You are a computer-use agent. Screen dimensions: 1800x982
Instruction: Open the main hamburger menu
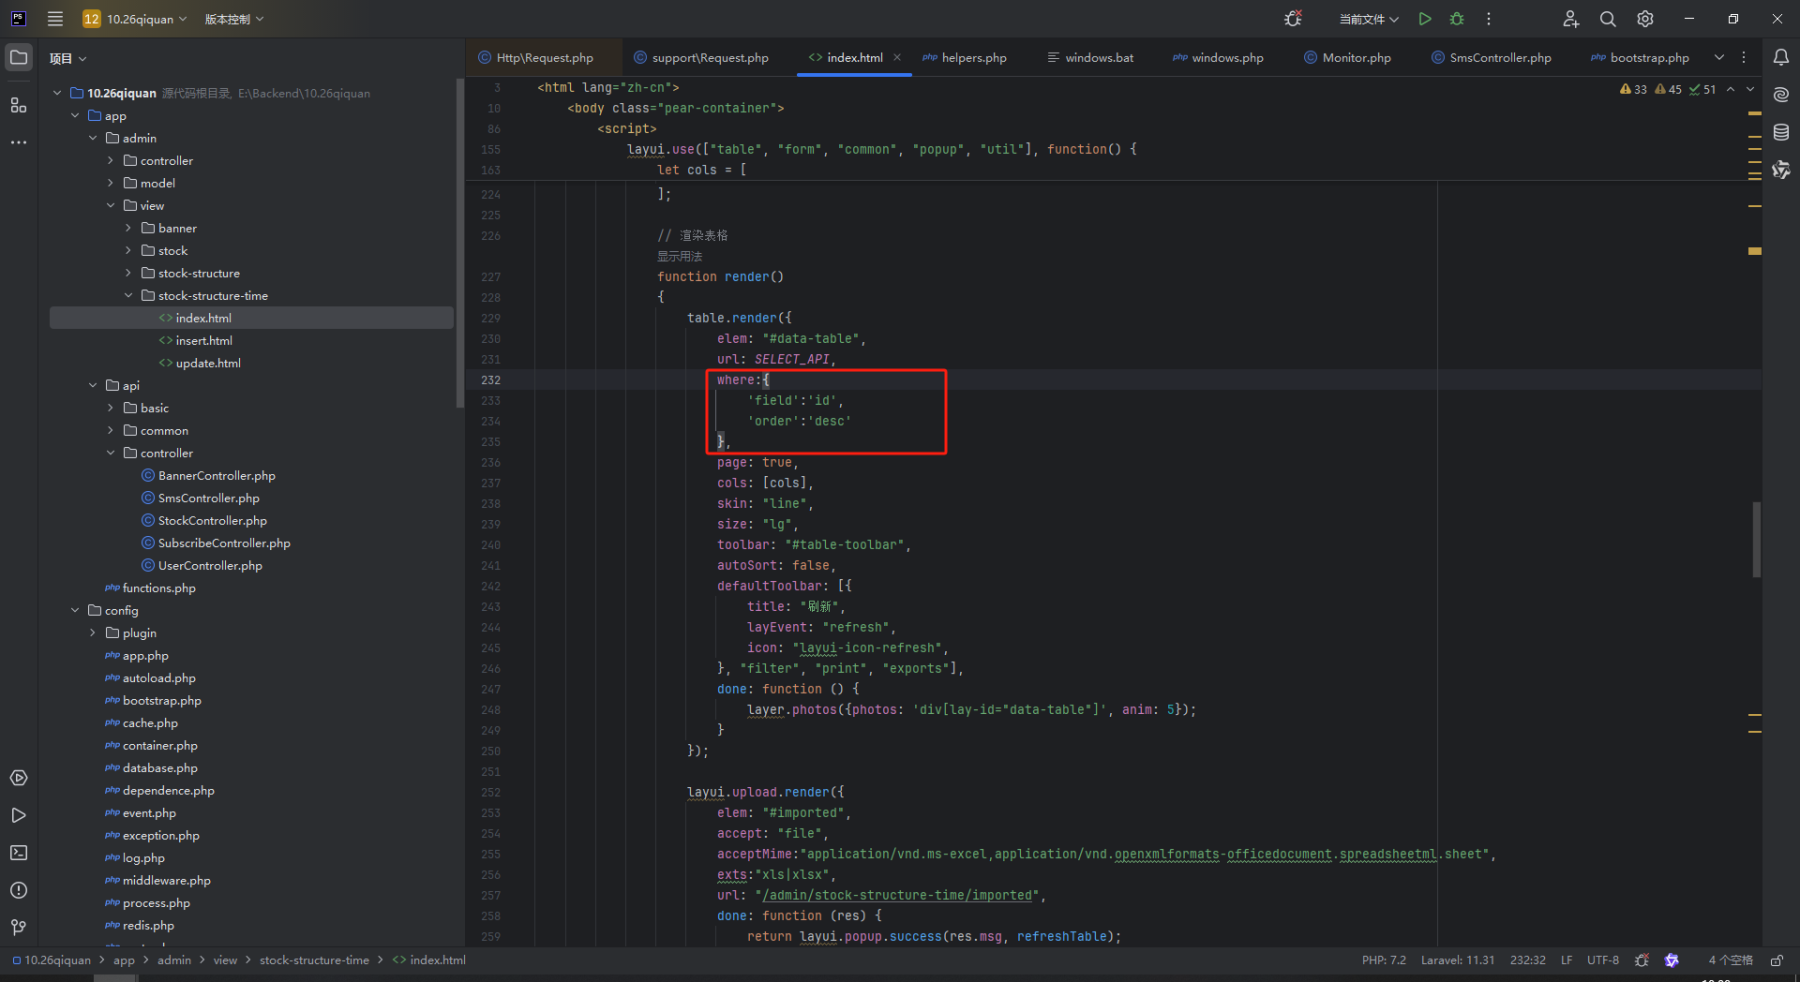click(x=55, y=19)
